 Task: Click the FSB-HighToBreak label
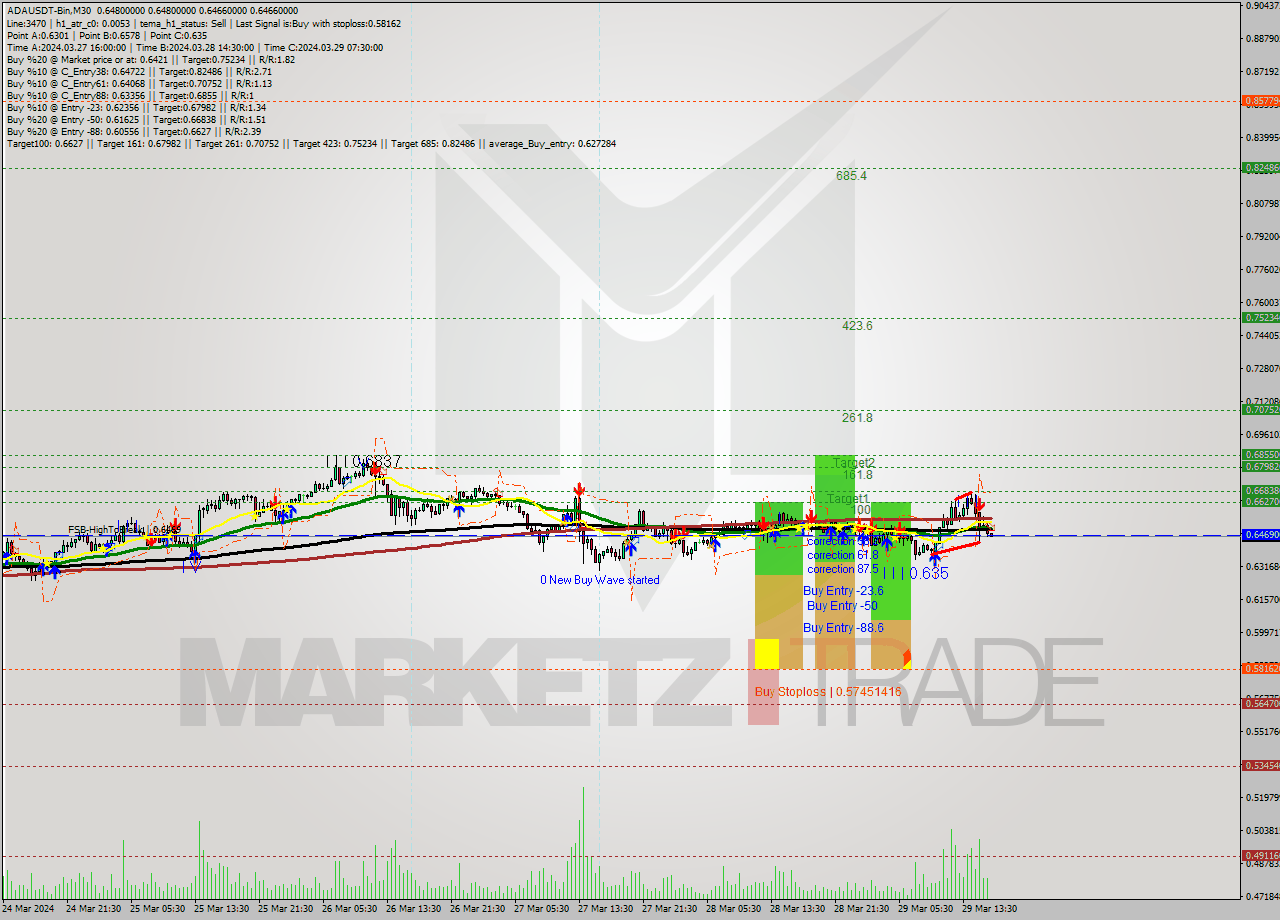click(124, 530)
